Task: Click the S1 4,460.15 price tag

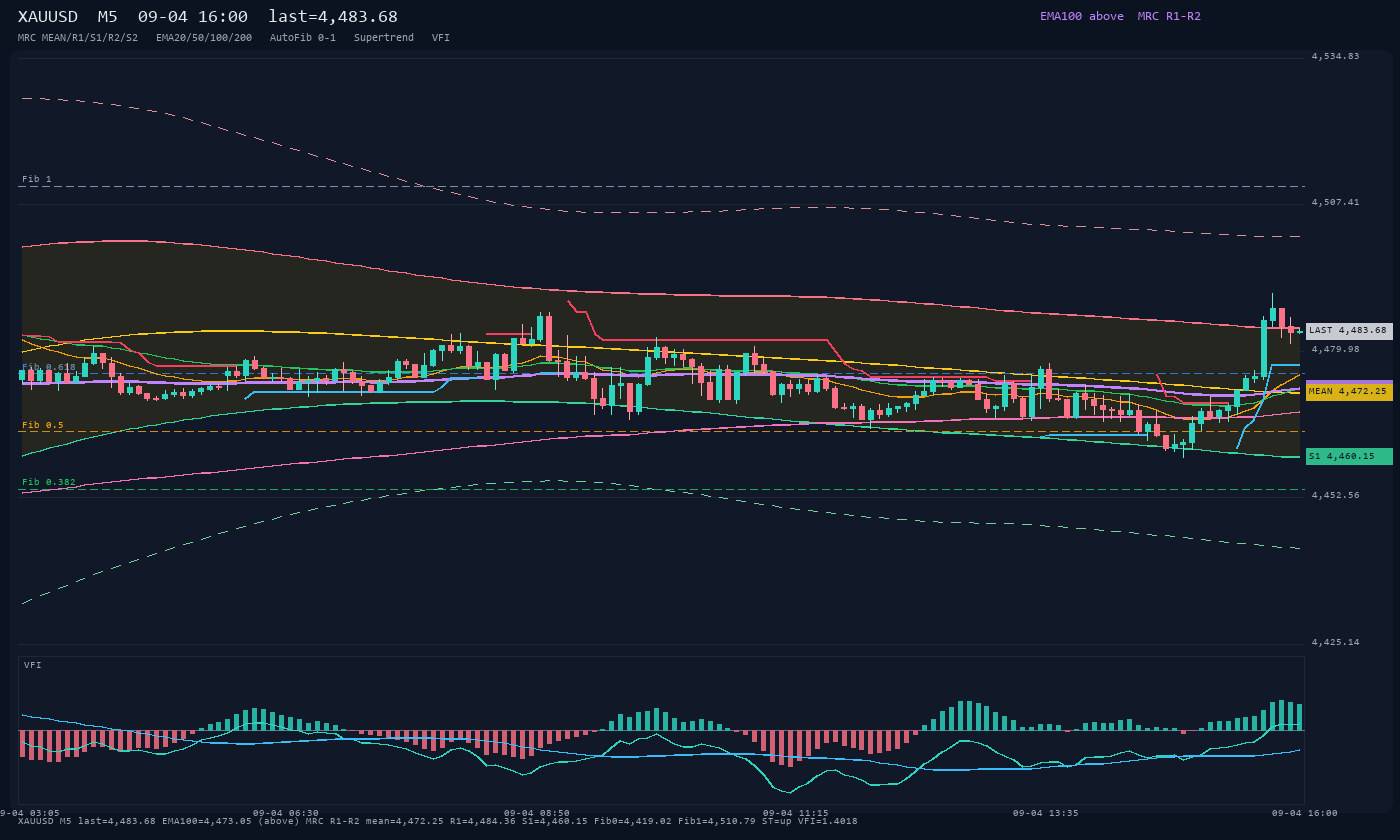Action: click(x=1349, y=456)
